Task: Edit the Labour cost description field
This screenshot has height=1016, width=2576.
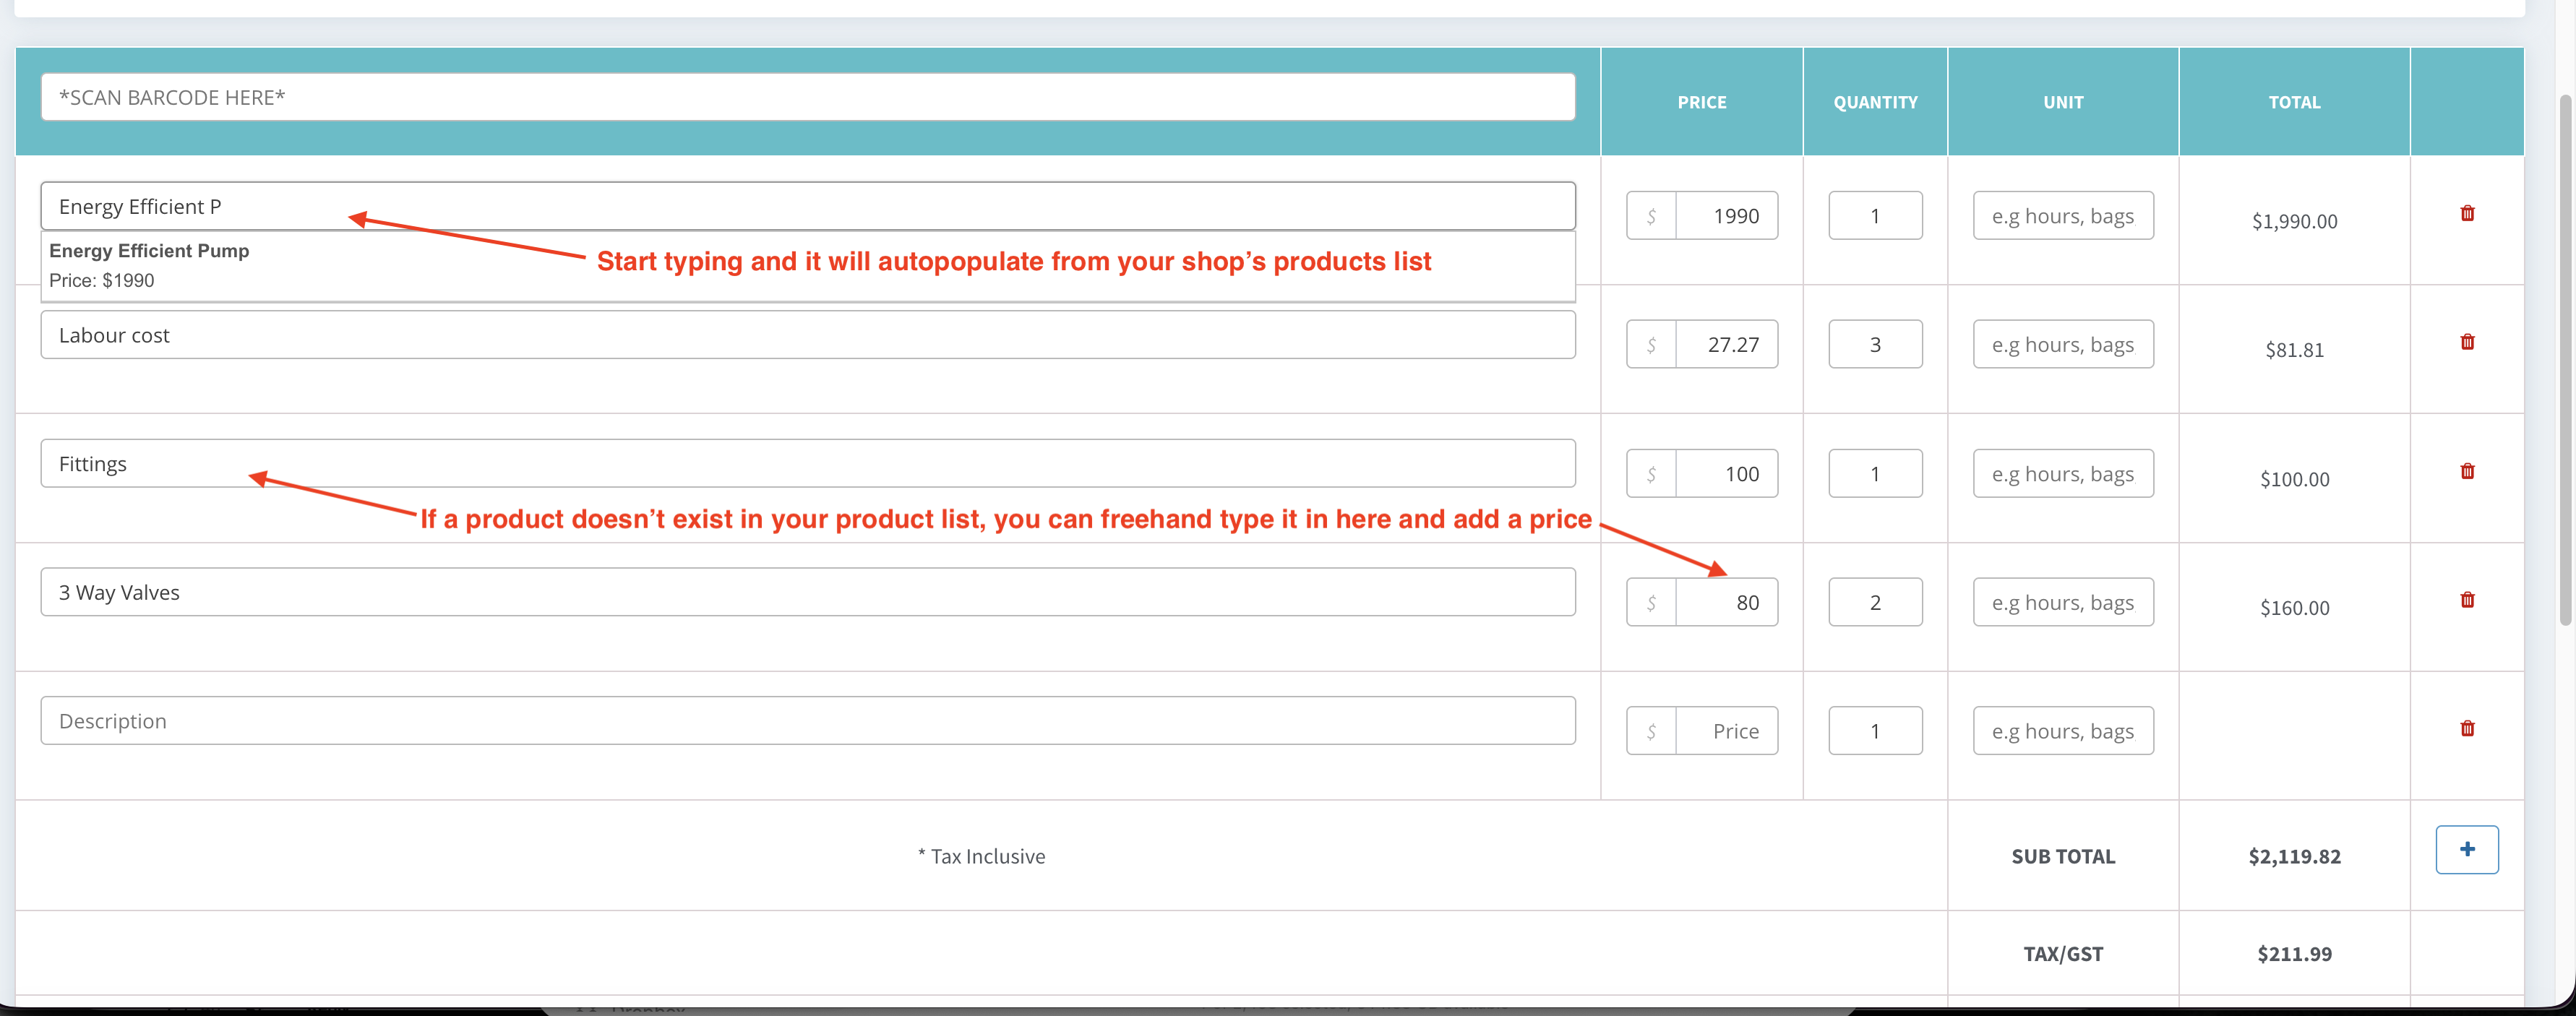Action: 808,335
